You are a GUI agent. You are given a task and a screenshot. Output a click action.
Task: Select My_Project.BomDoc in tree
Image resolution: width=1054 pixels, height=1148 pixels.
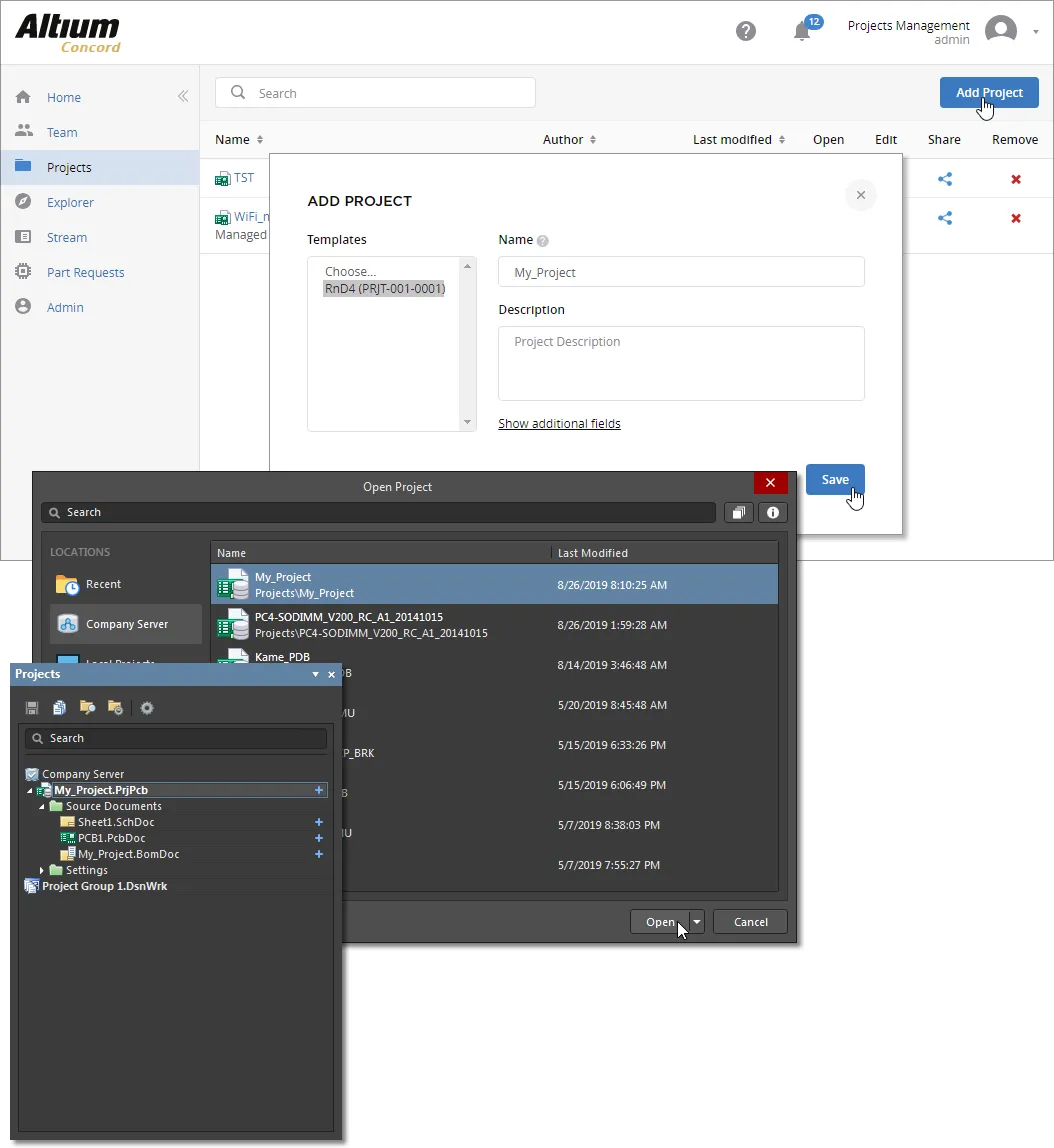[128, 854]
